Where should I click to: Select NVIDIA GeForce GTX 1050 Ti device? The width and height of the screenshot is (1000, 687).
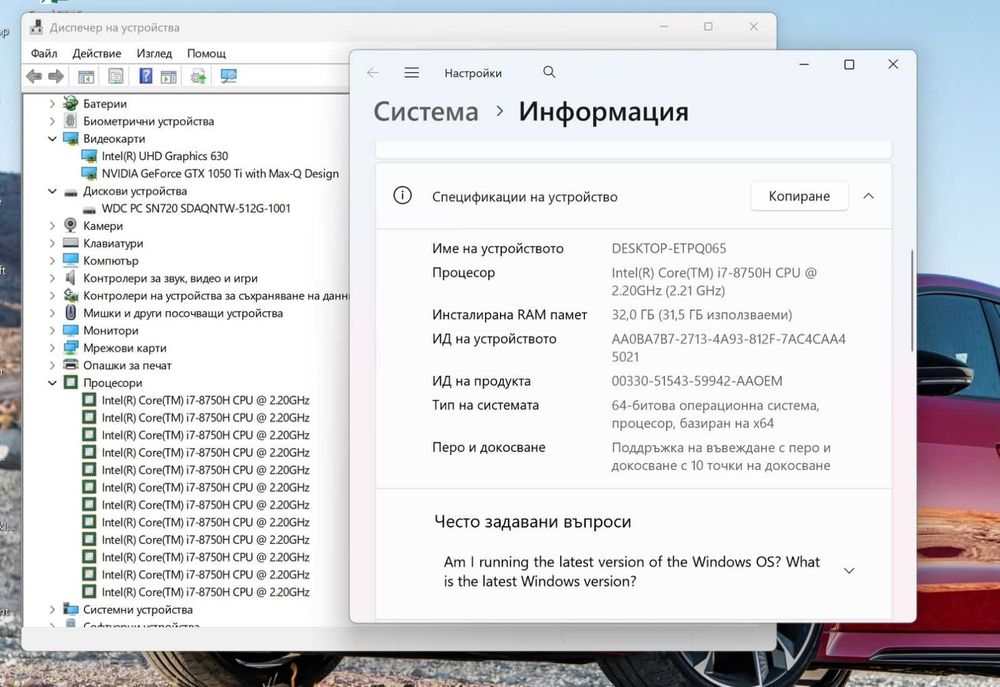[x=220, y=173]
